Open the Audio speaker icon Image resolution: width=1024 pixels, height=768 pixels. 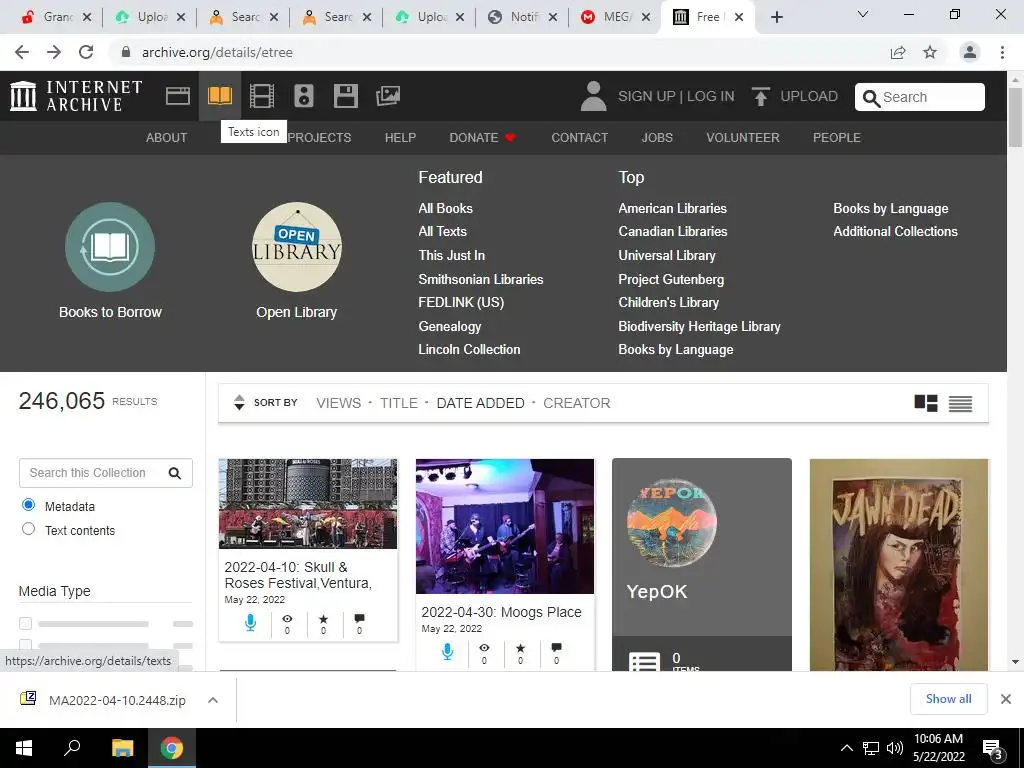(x=304, y=96)
